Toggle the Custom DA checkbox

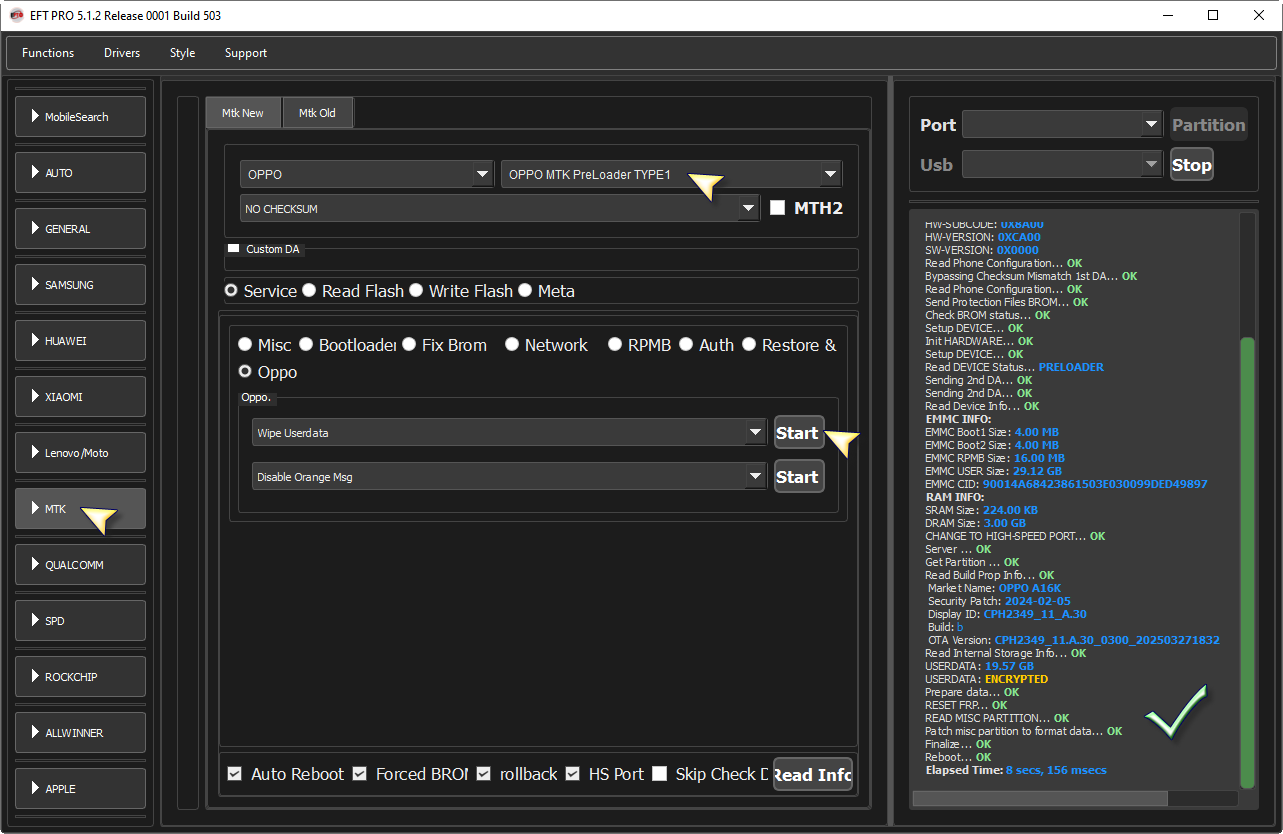pyautogui.click(x=234, y=249)
